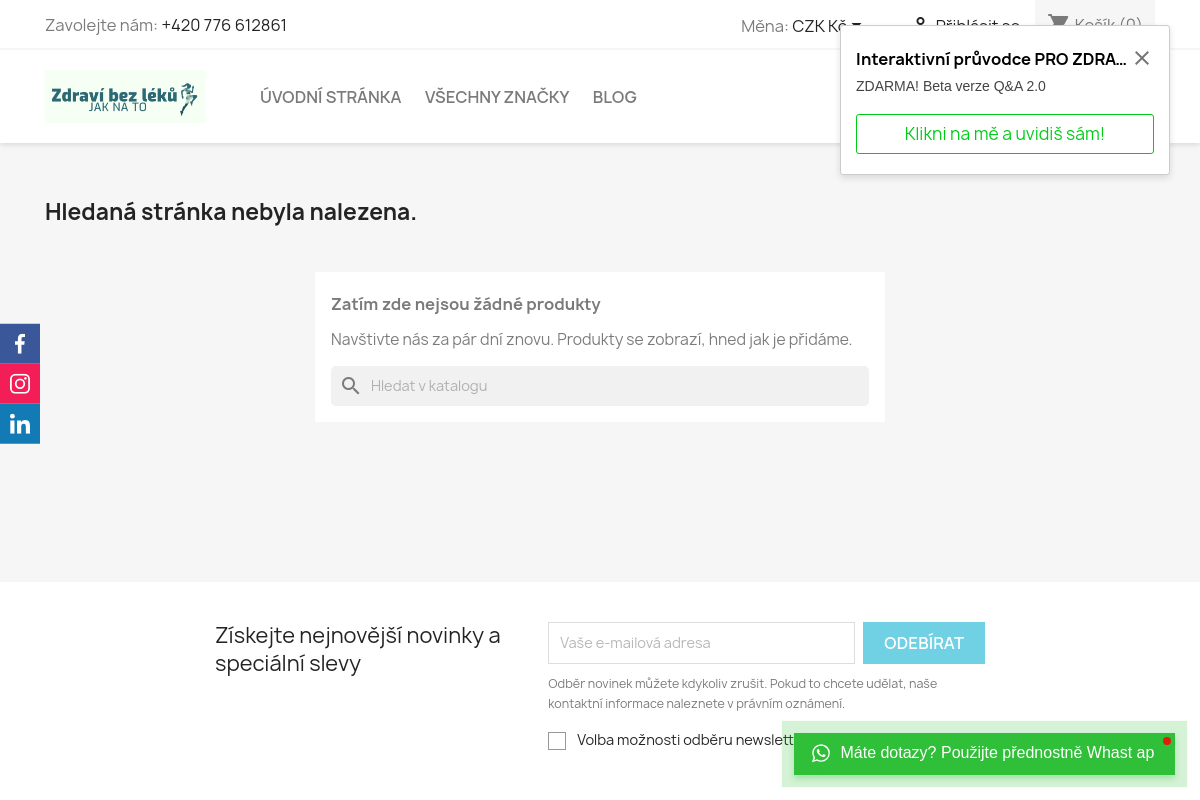Click the magnifier icon in catalog search
This screenshot has width=1200, height=800.
[x=350, y=386]
